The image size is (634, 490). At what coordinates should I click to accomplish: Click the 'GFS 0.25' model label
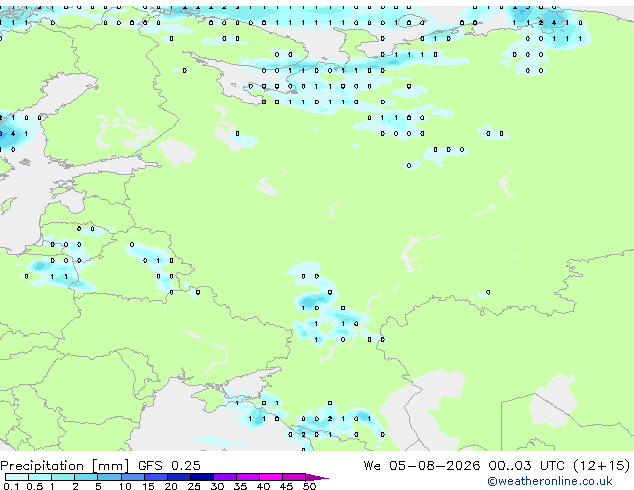[x=169, y=466]
